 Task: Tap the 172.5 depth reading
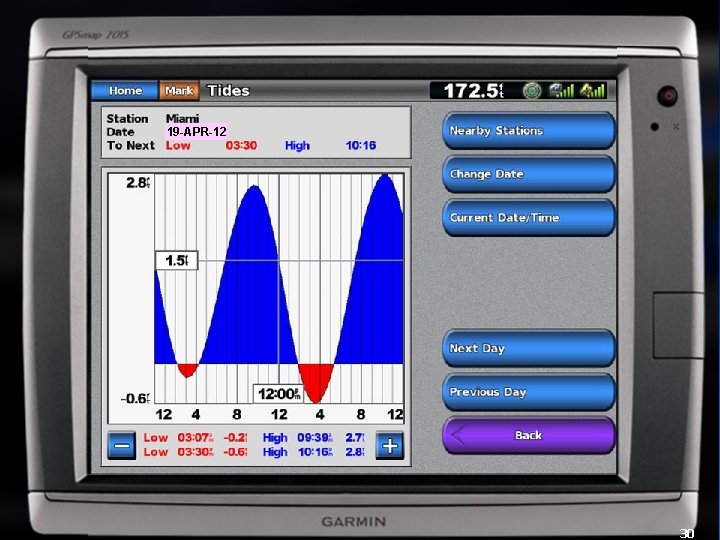click(x=473, y=90)
